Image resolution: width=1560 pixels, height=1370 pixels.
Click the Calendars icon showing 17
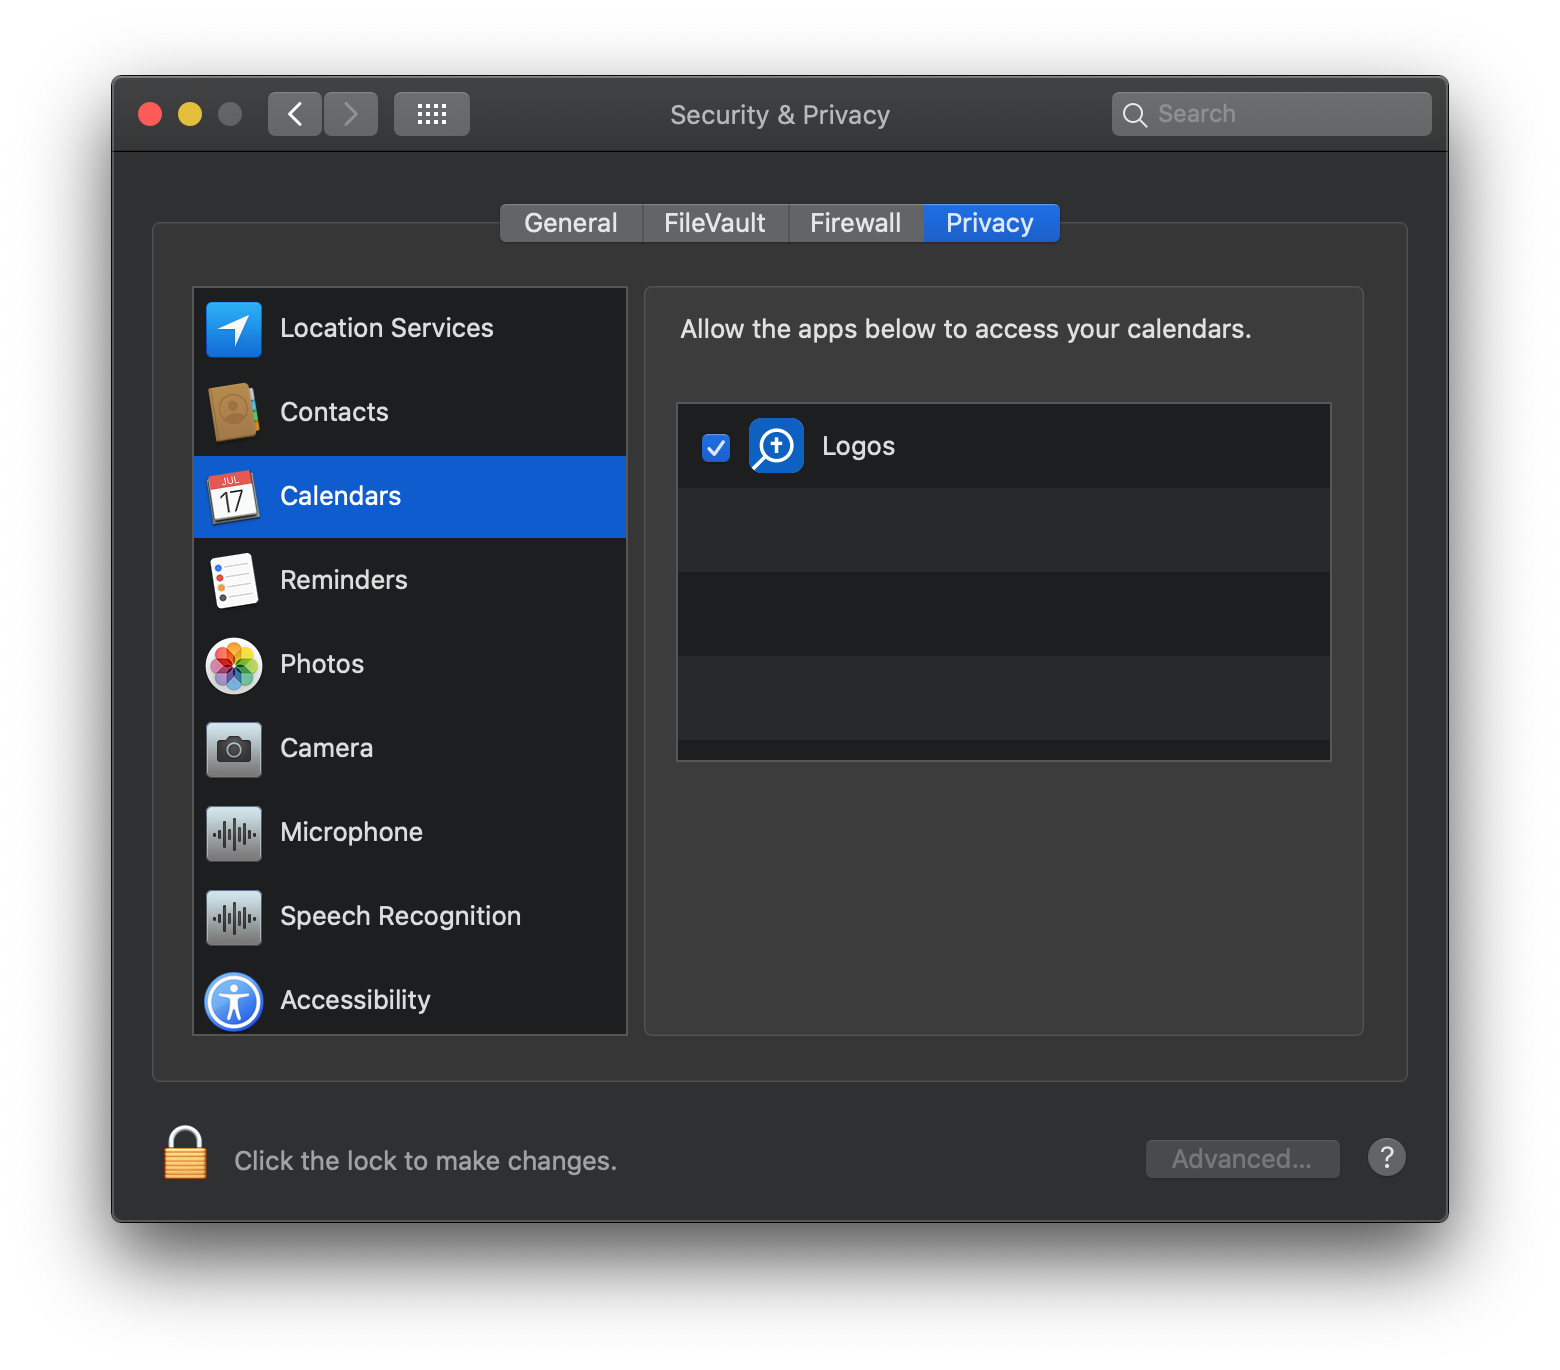[x=234, y=497]
